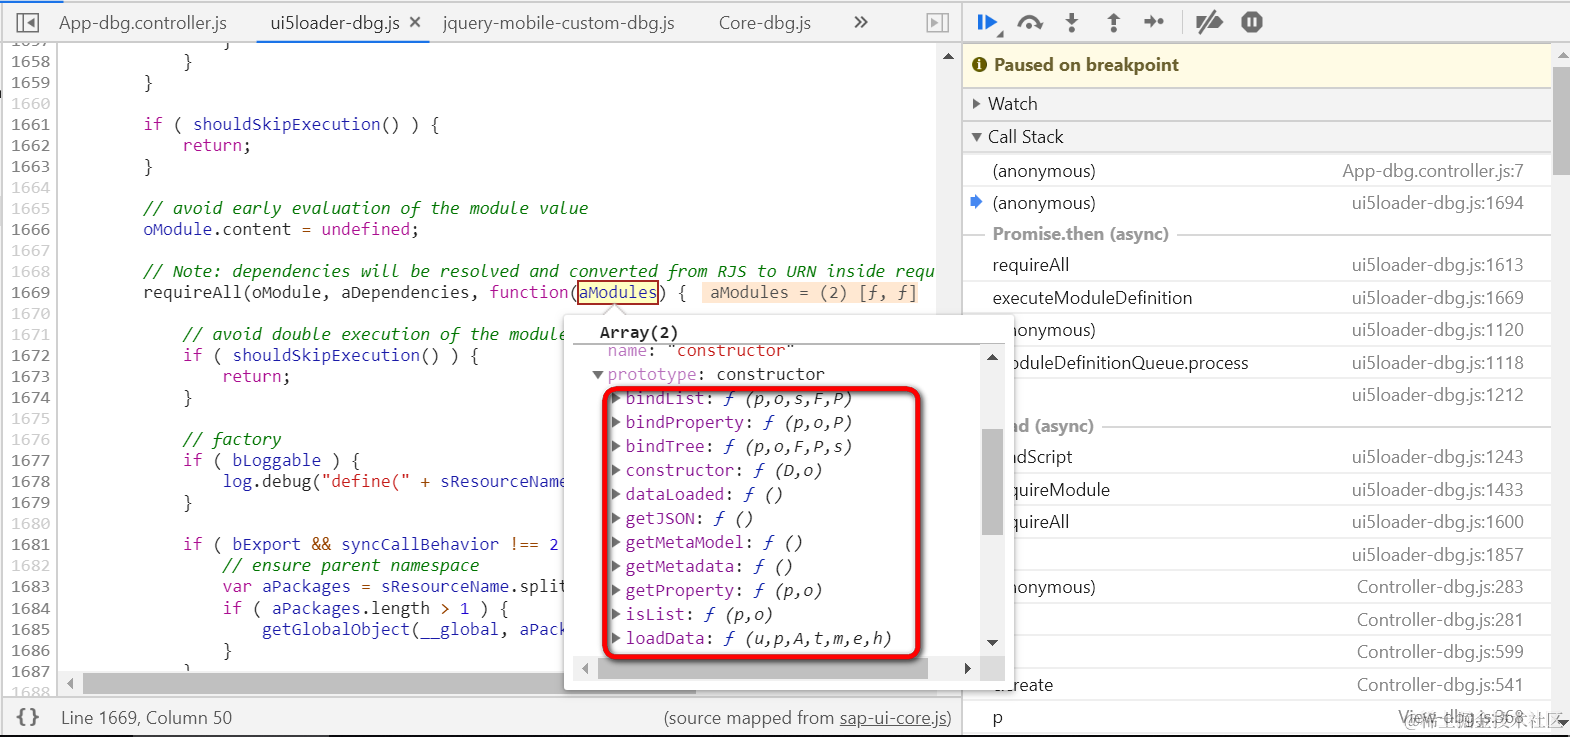The height and width of the screenshot is (737, 1570).
Task: Open the Core-dbg.js tab
Action: pos(765,22)
